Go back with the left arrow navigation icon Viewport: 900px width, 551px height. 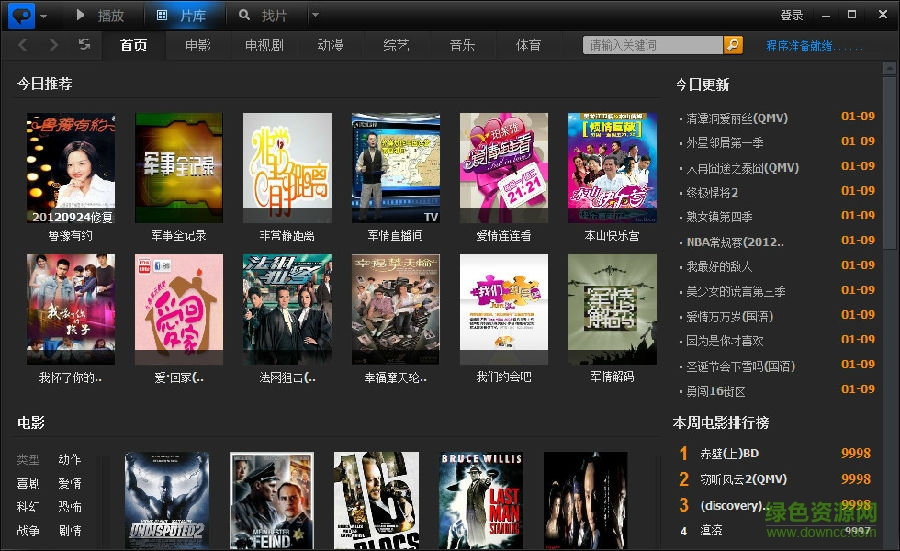click(x=24, y=45)
